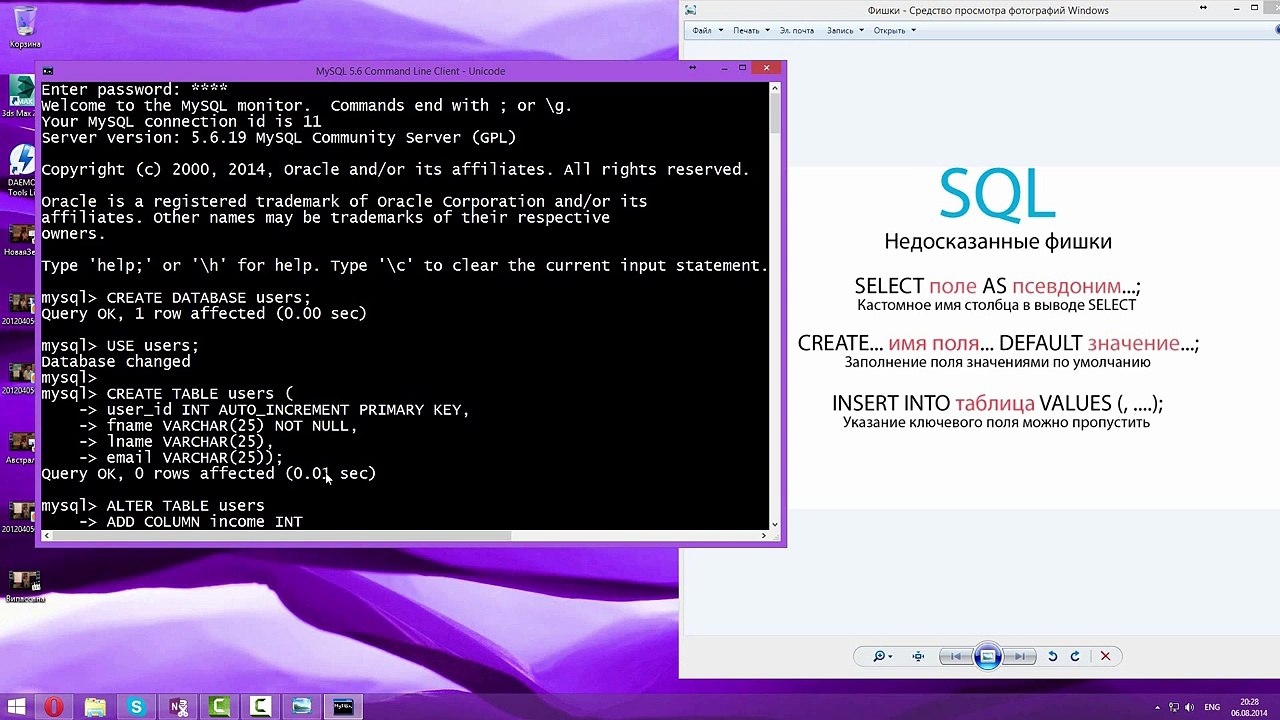Switch to Photo Viewer taskbar button
Screen dimensions: 1280x720
tap(302, 707)
